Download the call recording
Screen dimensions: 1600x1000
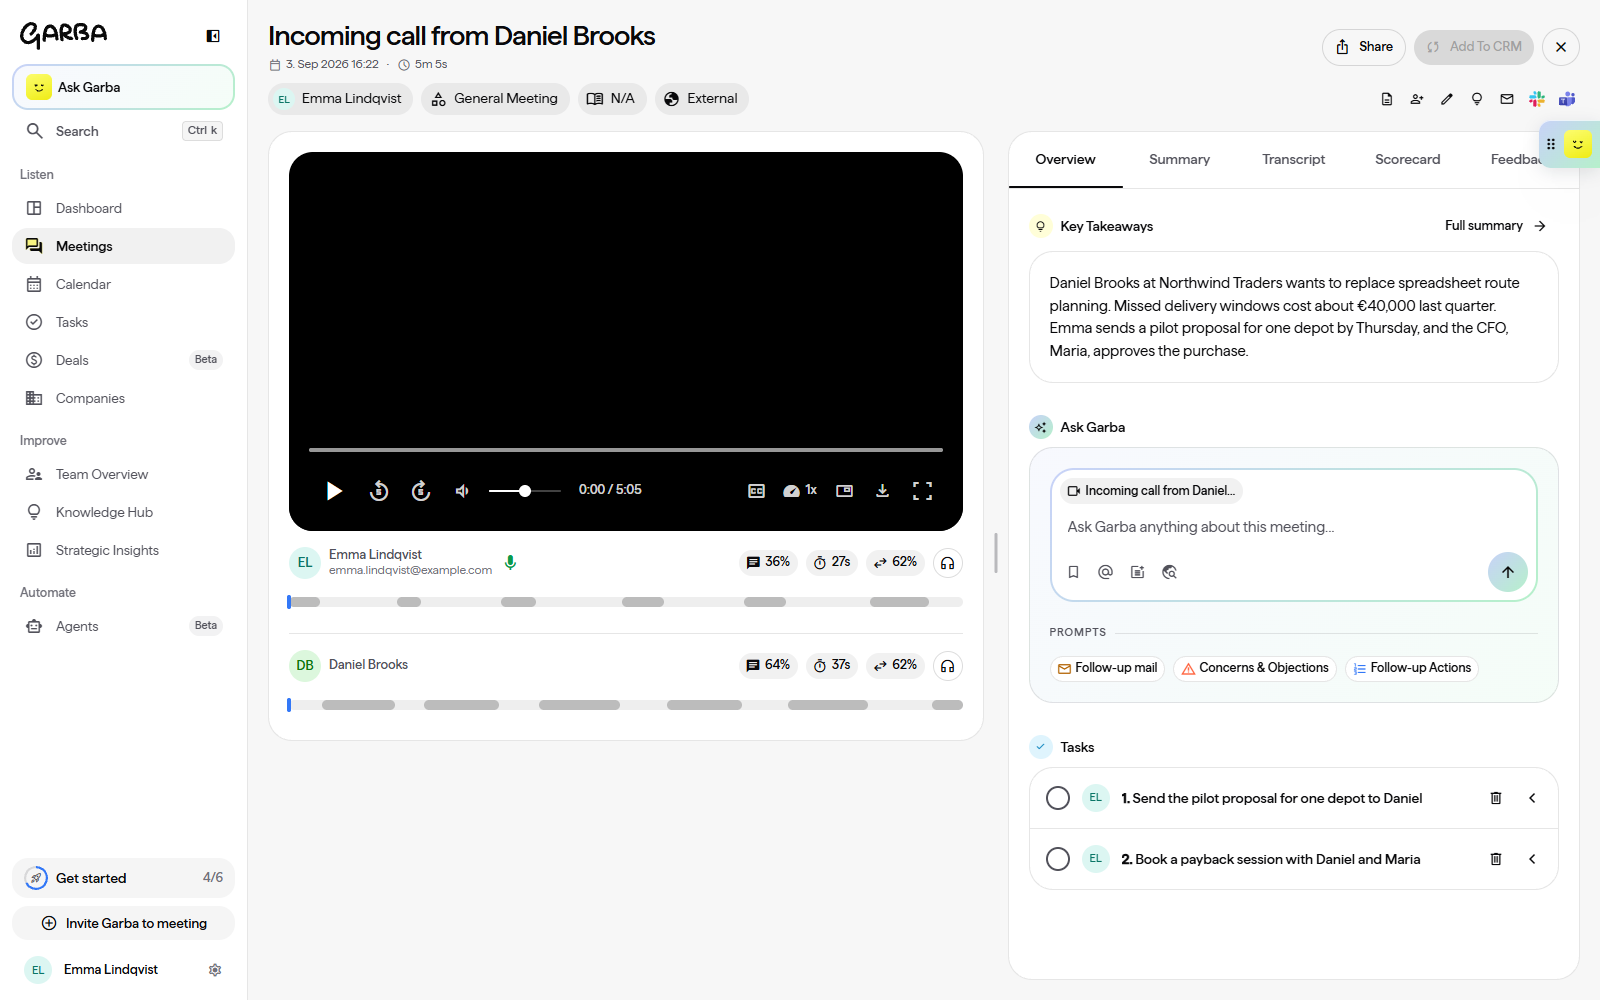click(882, 491)
